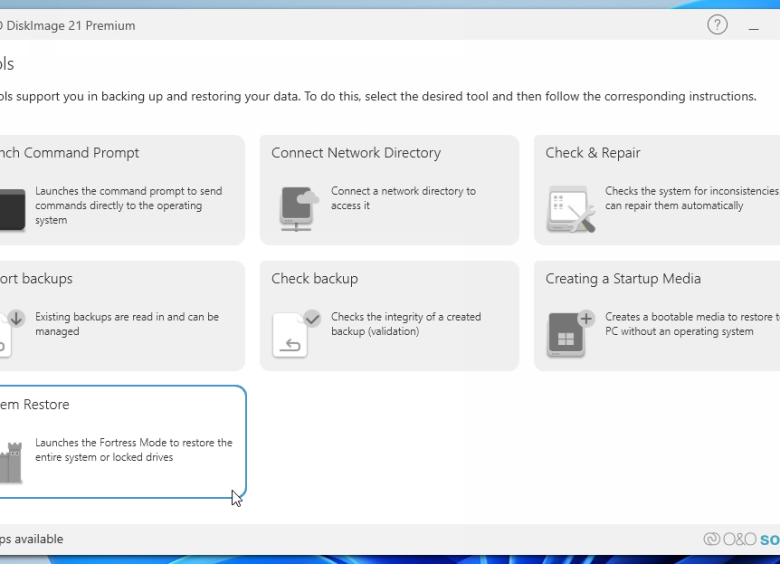Select the Connect Network Directory title

click(x=355, y=153)
